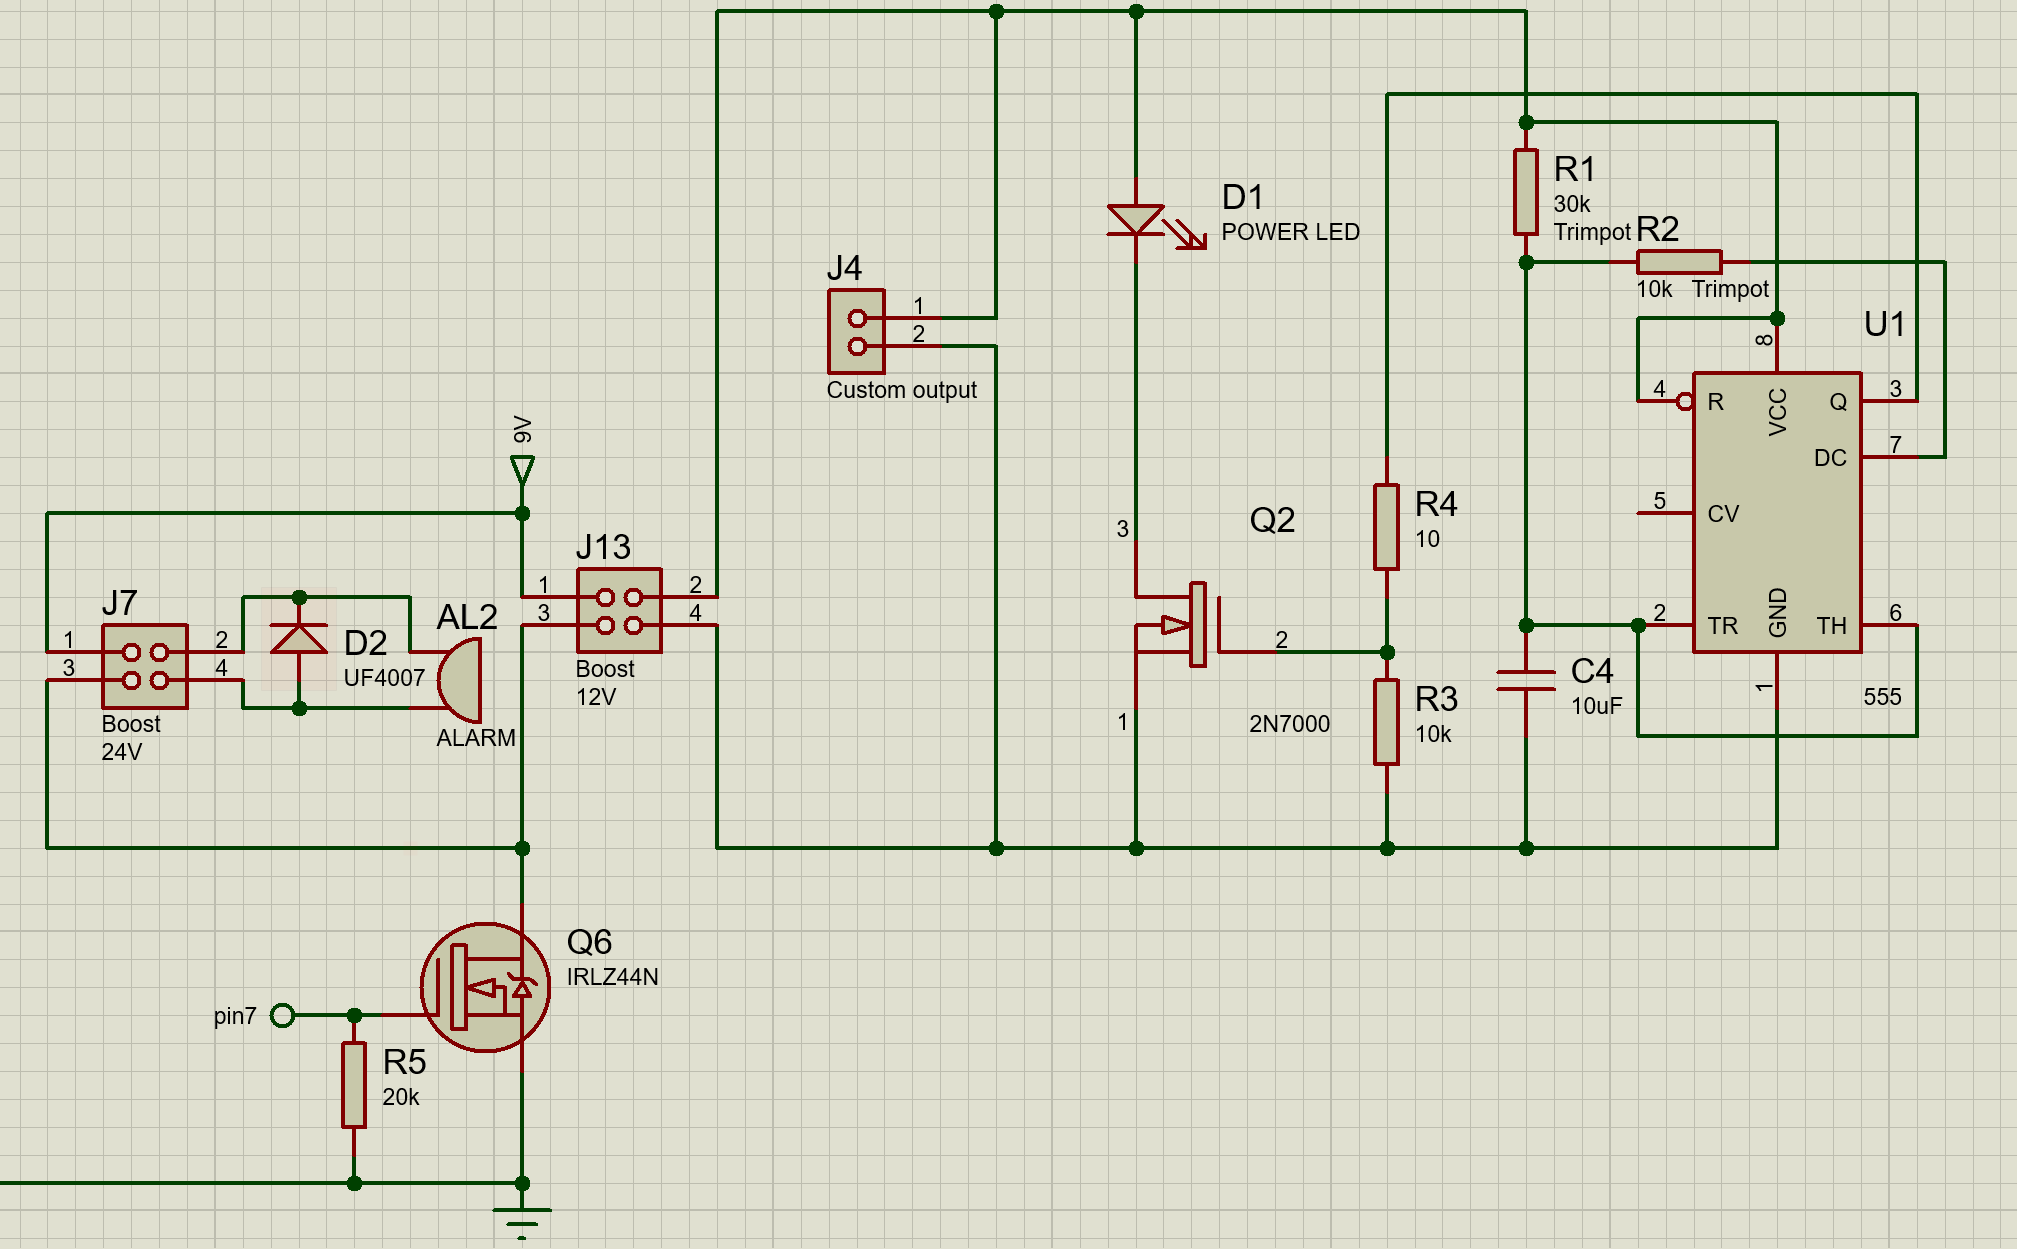
Task: Select the AL2 ALARM buzzer symbol
Action: point(460,680)
